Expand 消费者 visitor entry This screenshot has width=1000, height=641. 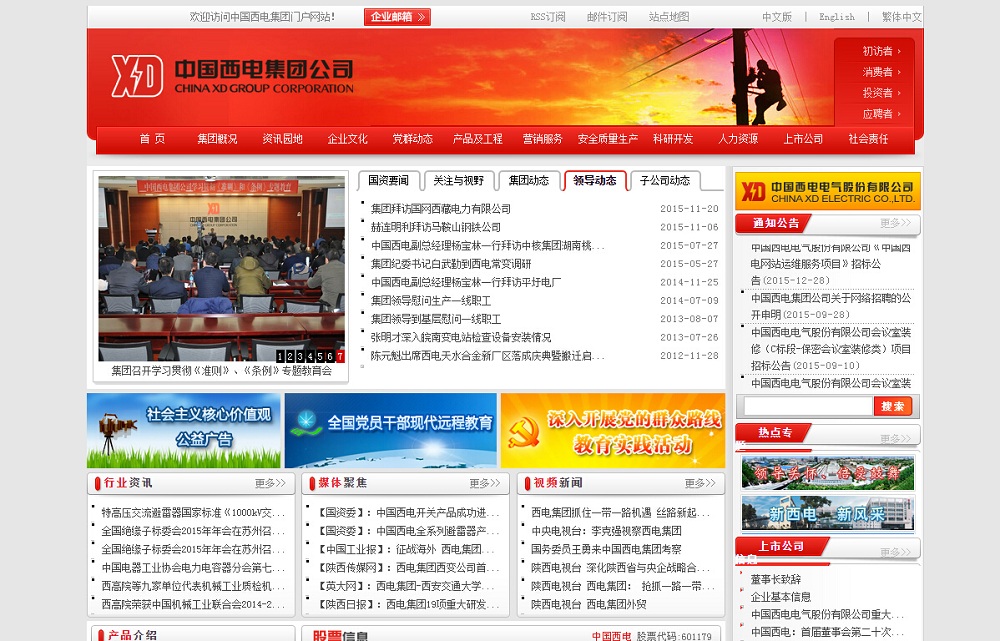881,72
